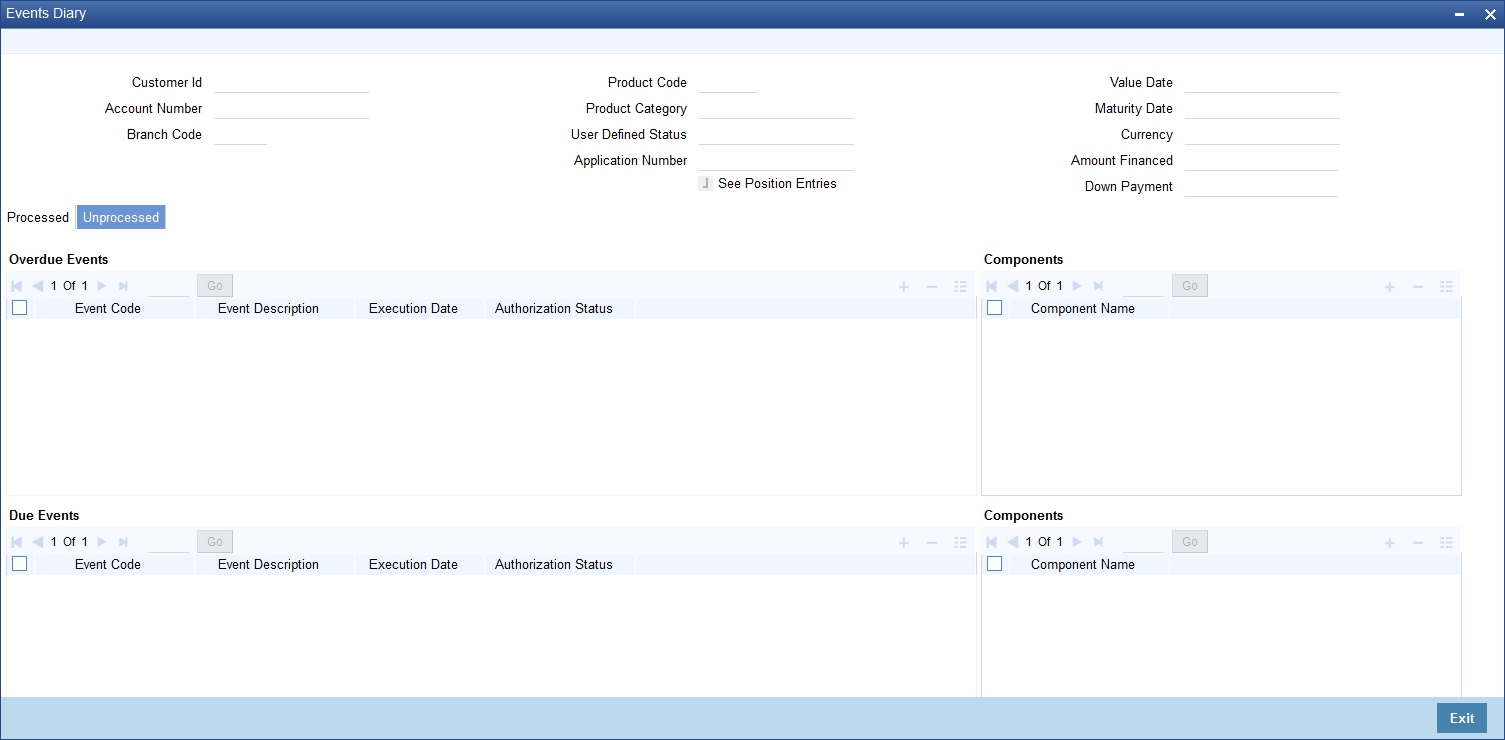Image resolution: width=1505 pixels, height=740 pixels.
Task: Go to next page of Due Events grid
Action: click(x=102, y=542)
